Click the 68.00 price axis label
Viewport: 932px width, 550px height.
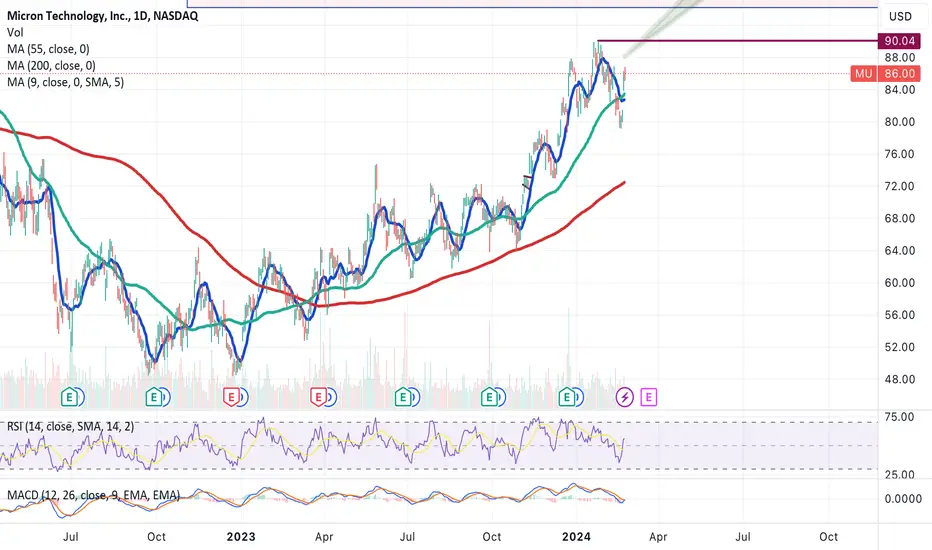pyautogui.click(x=899, y=218)
